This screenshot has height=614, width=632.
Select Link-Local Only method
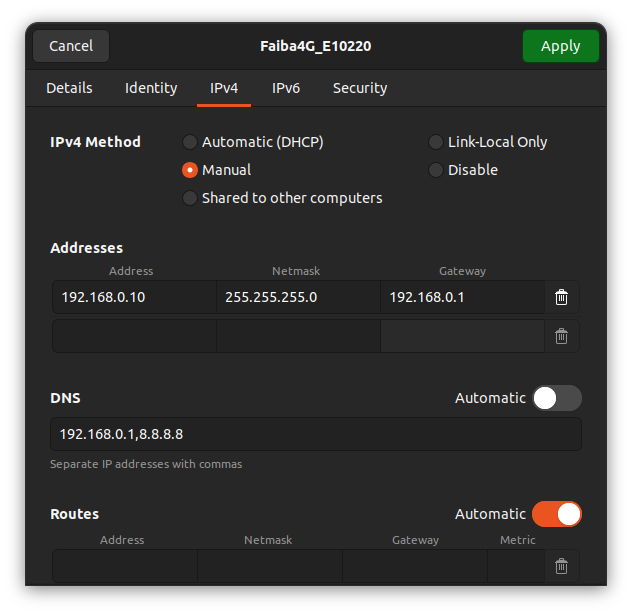[x=487, y=142]
